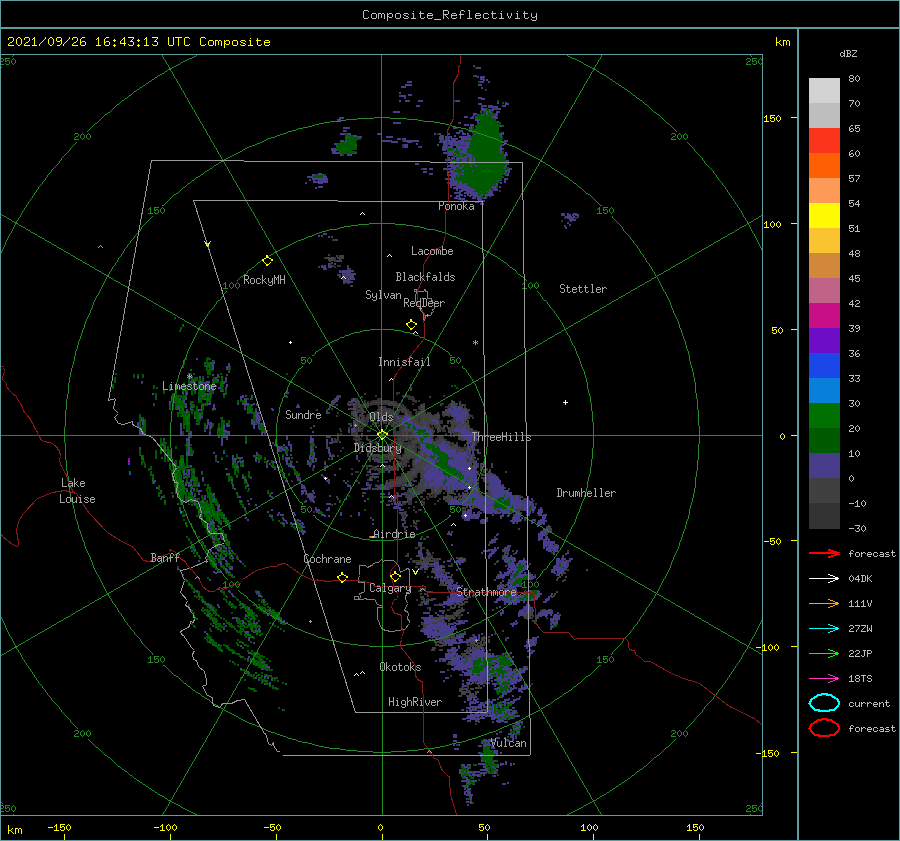The height and width of the screenshot is (841, 900).
Task: Pick the purple 36–39 dBZ color band
Action: pos(824,340)
